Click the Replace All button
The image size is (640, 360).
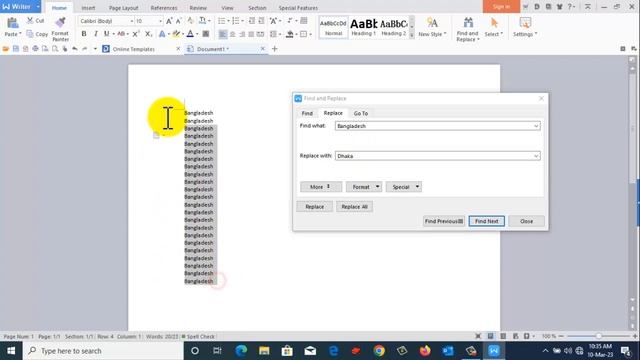354,207
